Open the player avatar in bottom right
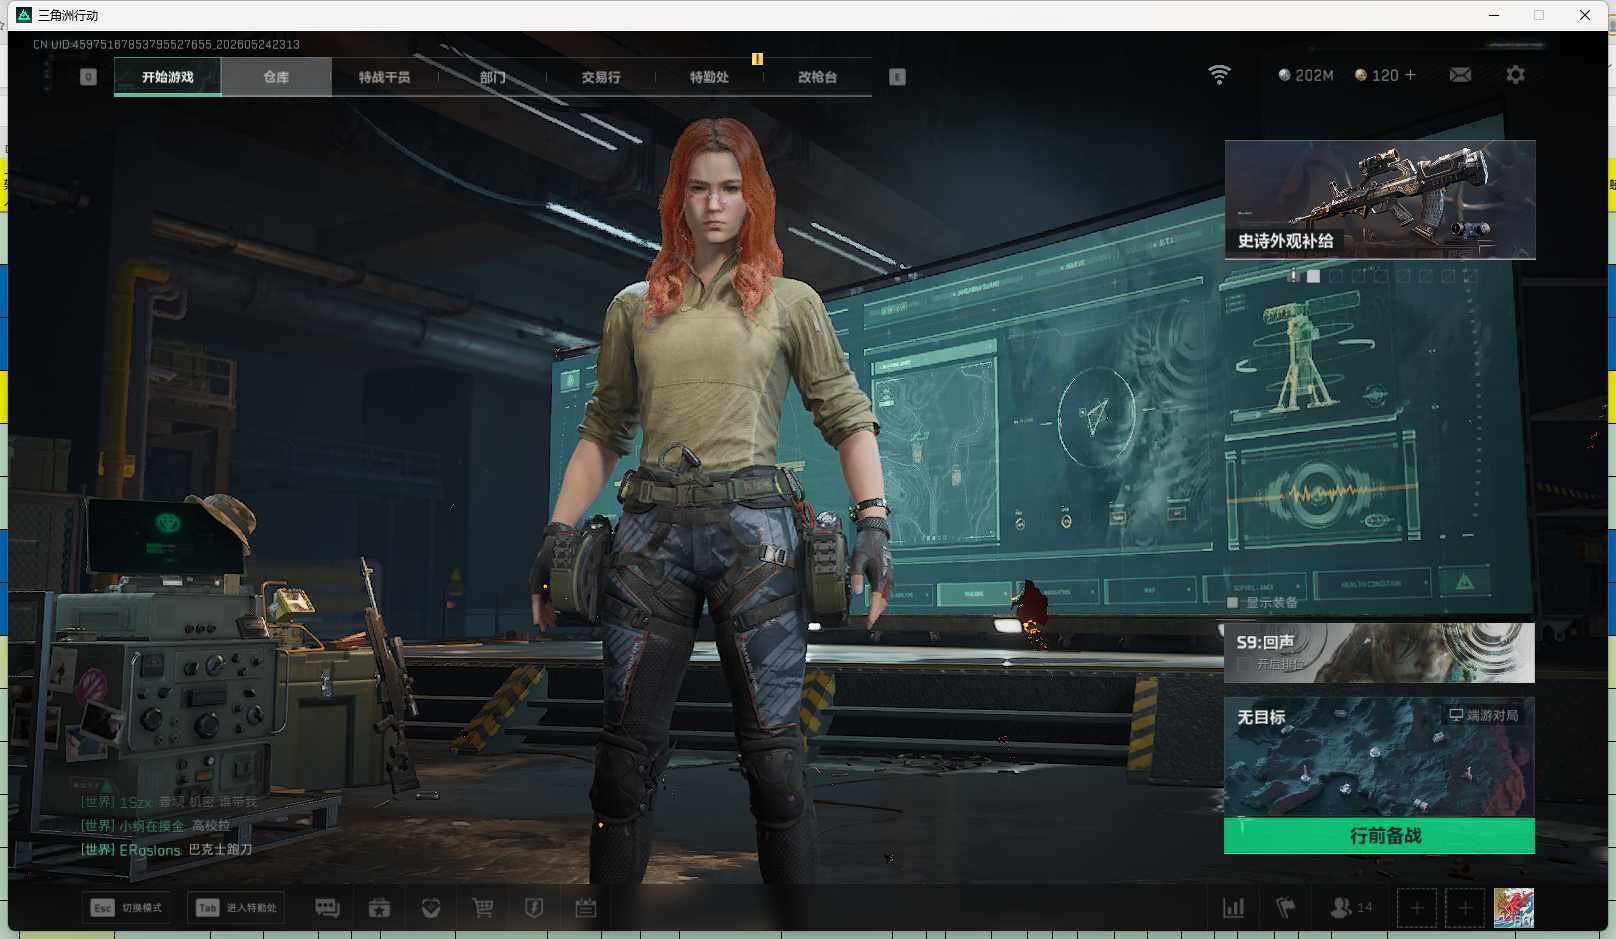Viewport: 1616px width, 939px height. pos(1514,908)
